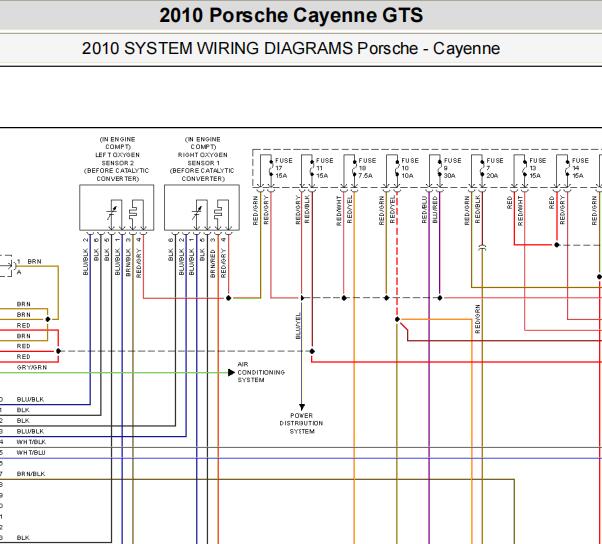The image size is (602, 544).
Task: Select the variable resistor symbol in left oxygen sensor
Action: tap(114, 214)
